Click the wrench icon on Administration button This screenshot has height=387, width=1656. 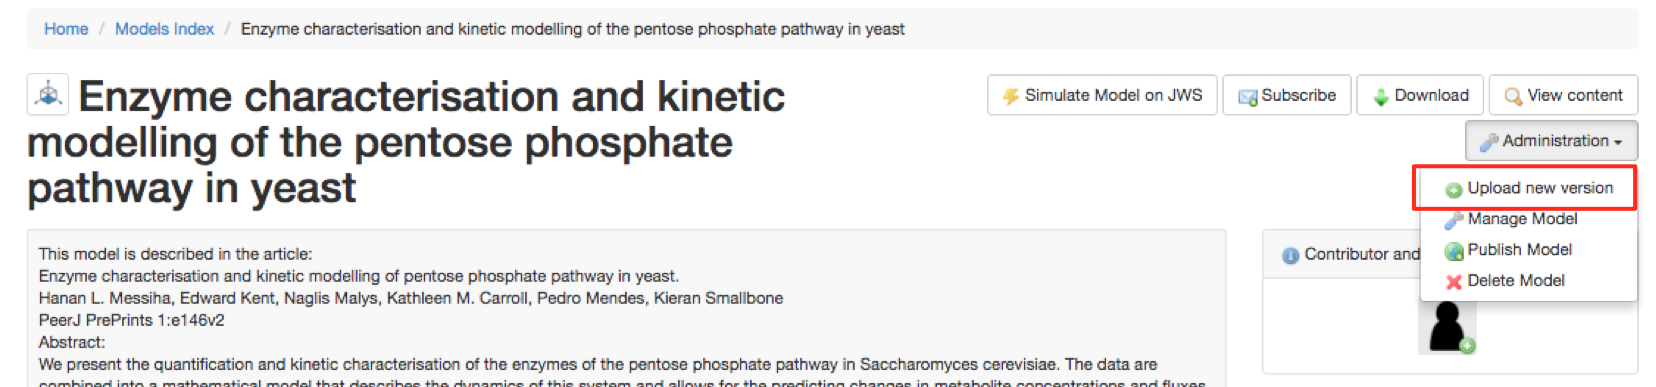[x=1489, y=142]
